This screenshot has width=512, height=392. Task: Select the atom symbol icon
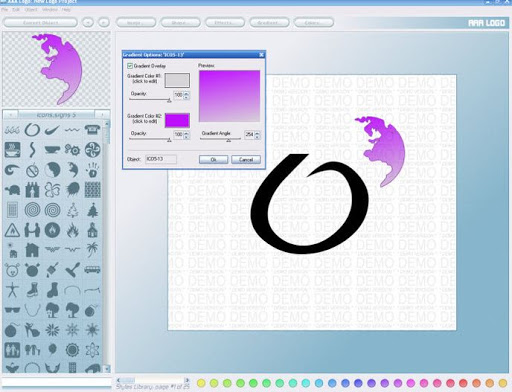92,350
